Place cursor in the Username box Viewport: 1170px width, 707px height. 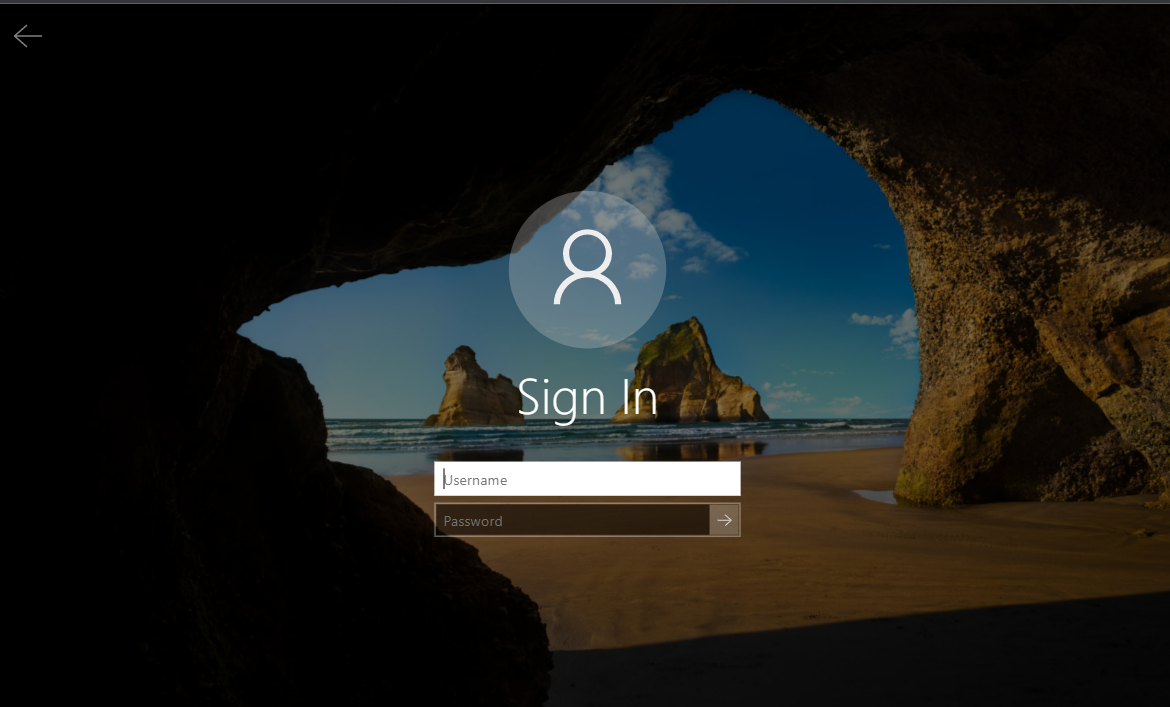point(587,479)
